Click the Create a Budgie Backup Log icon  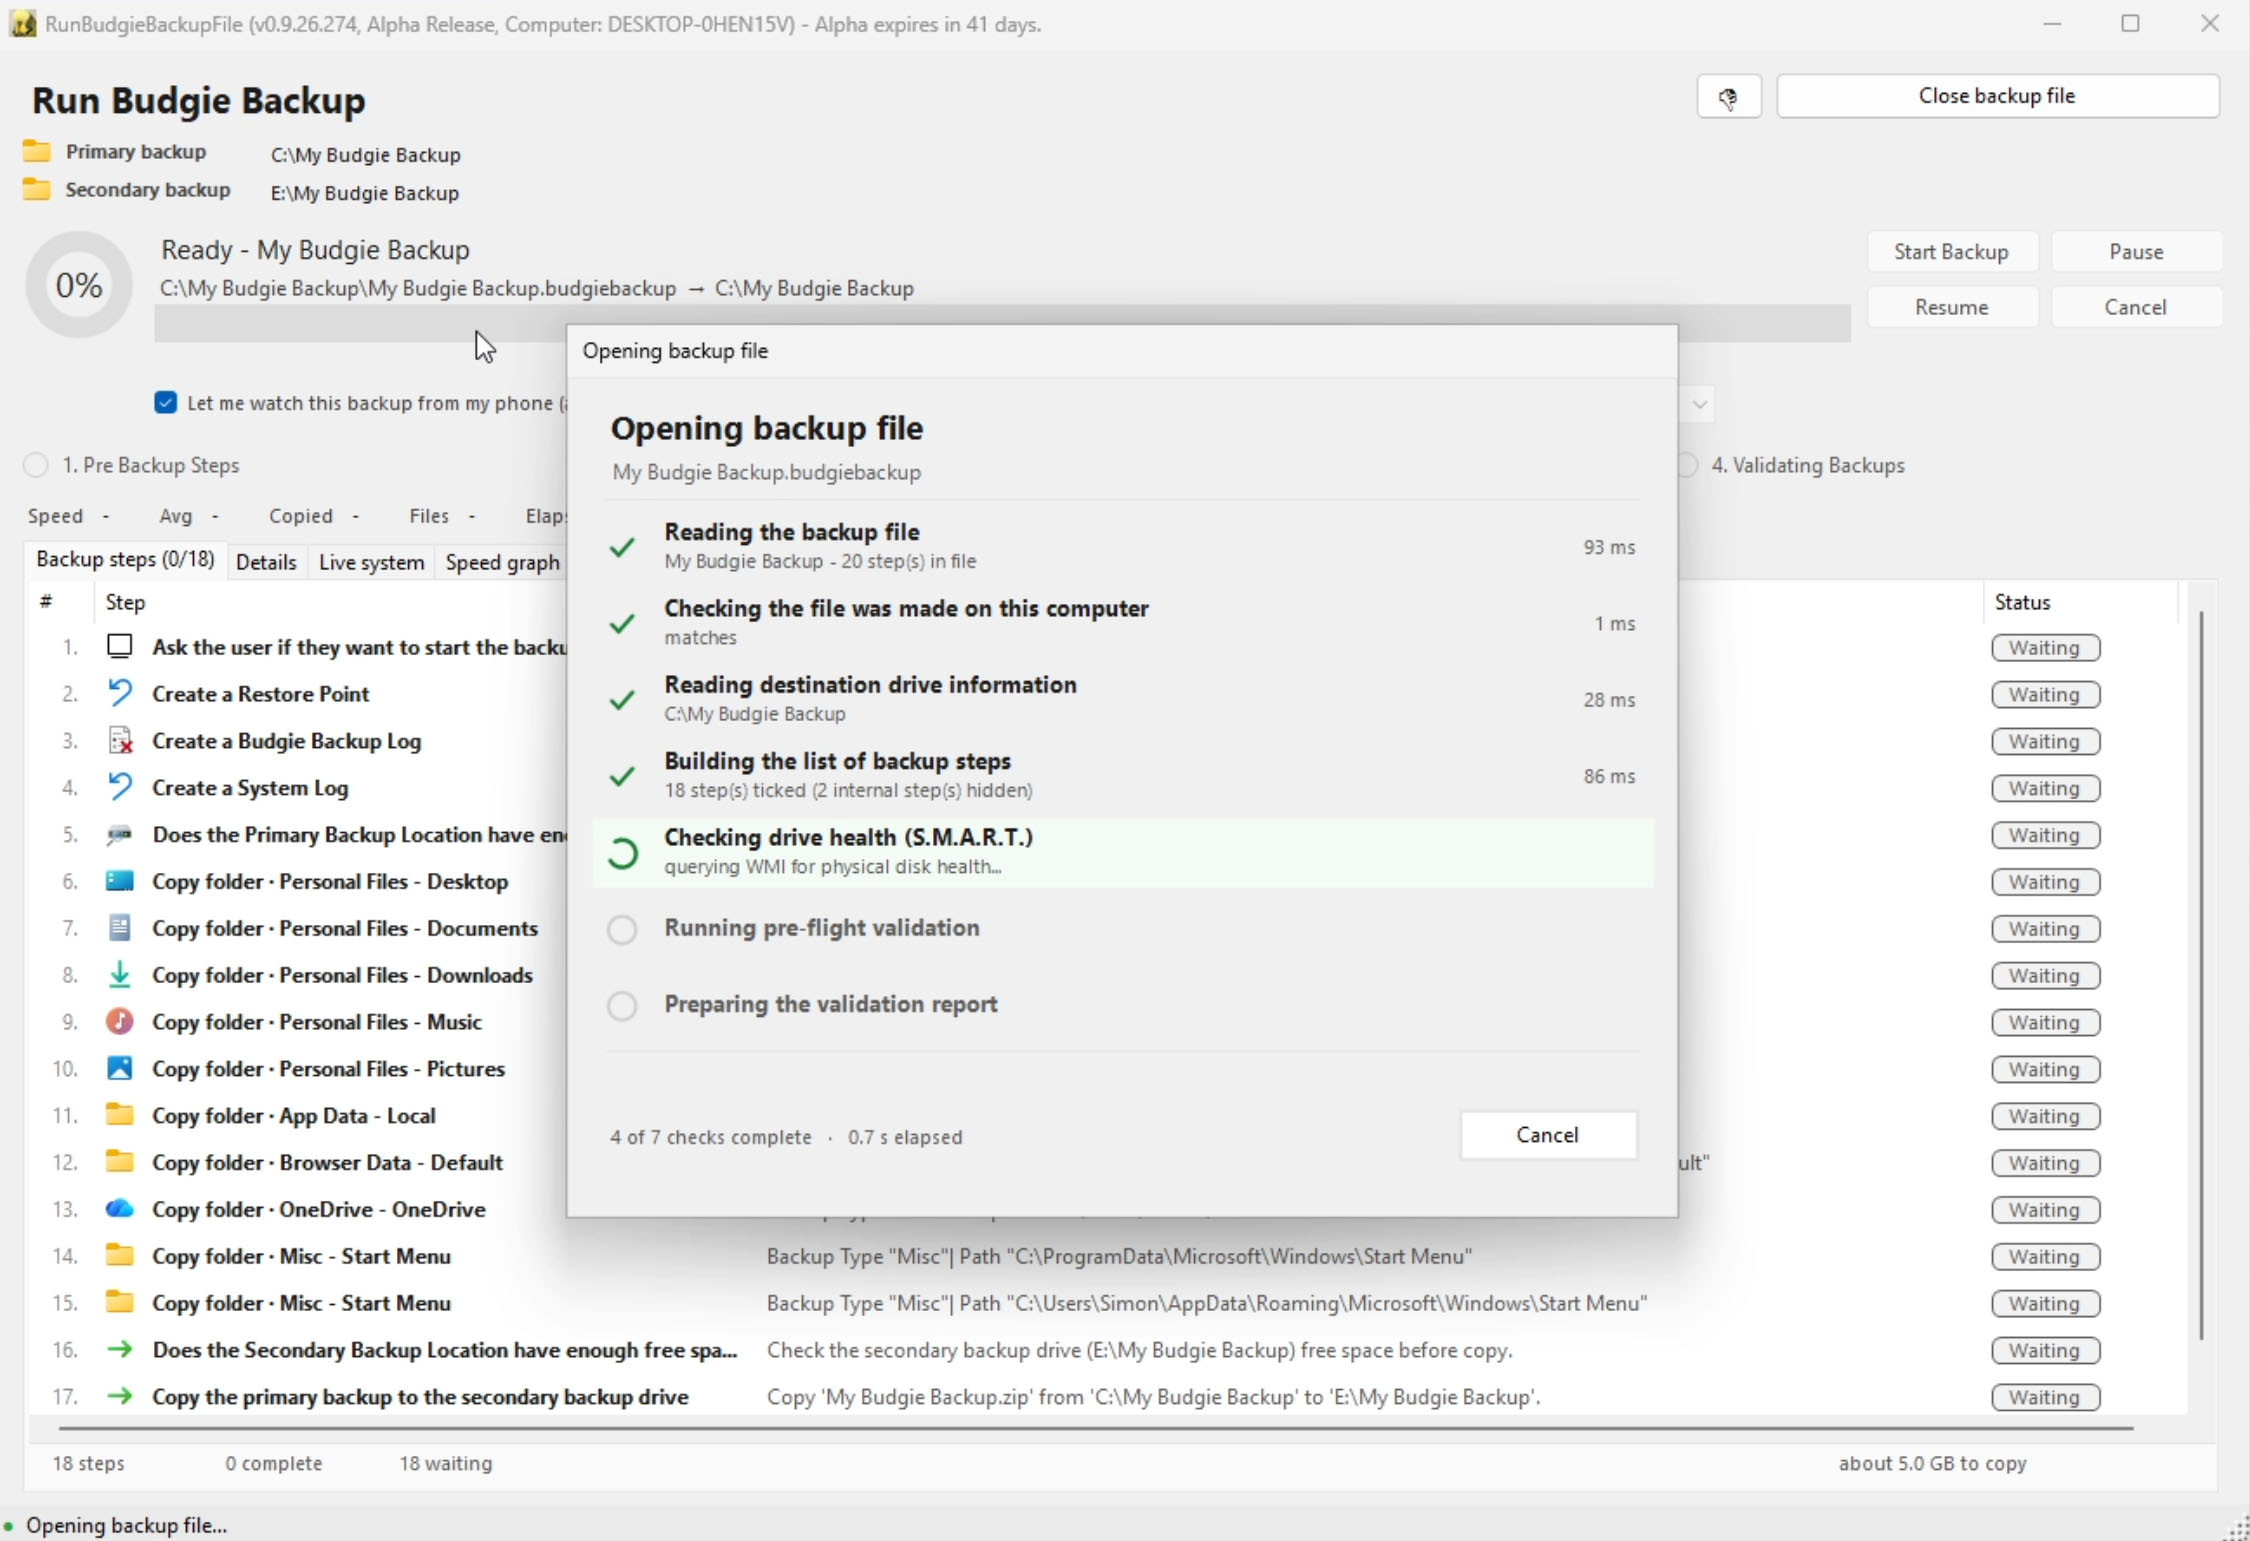coord(120,740)
